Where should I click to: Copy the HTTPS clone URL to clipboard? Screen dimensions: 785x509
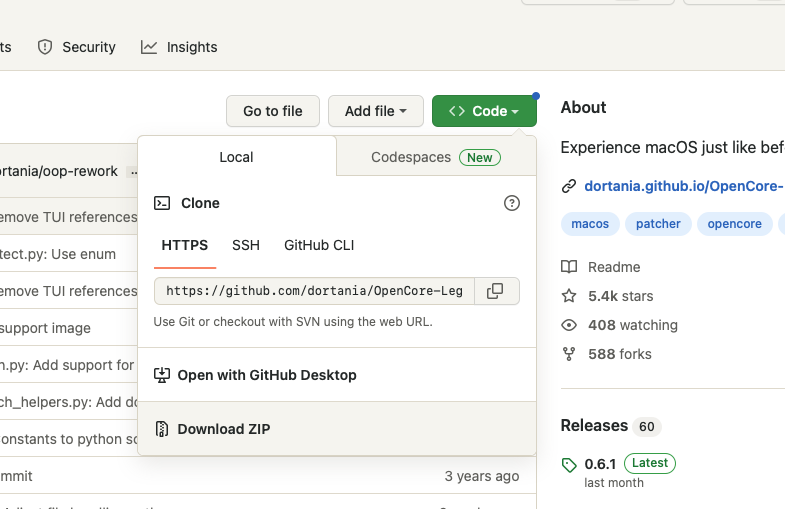495,291
